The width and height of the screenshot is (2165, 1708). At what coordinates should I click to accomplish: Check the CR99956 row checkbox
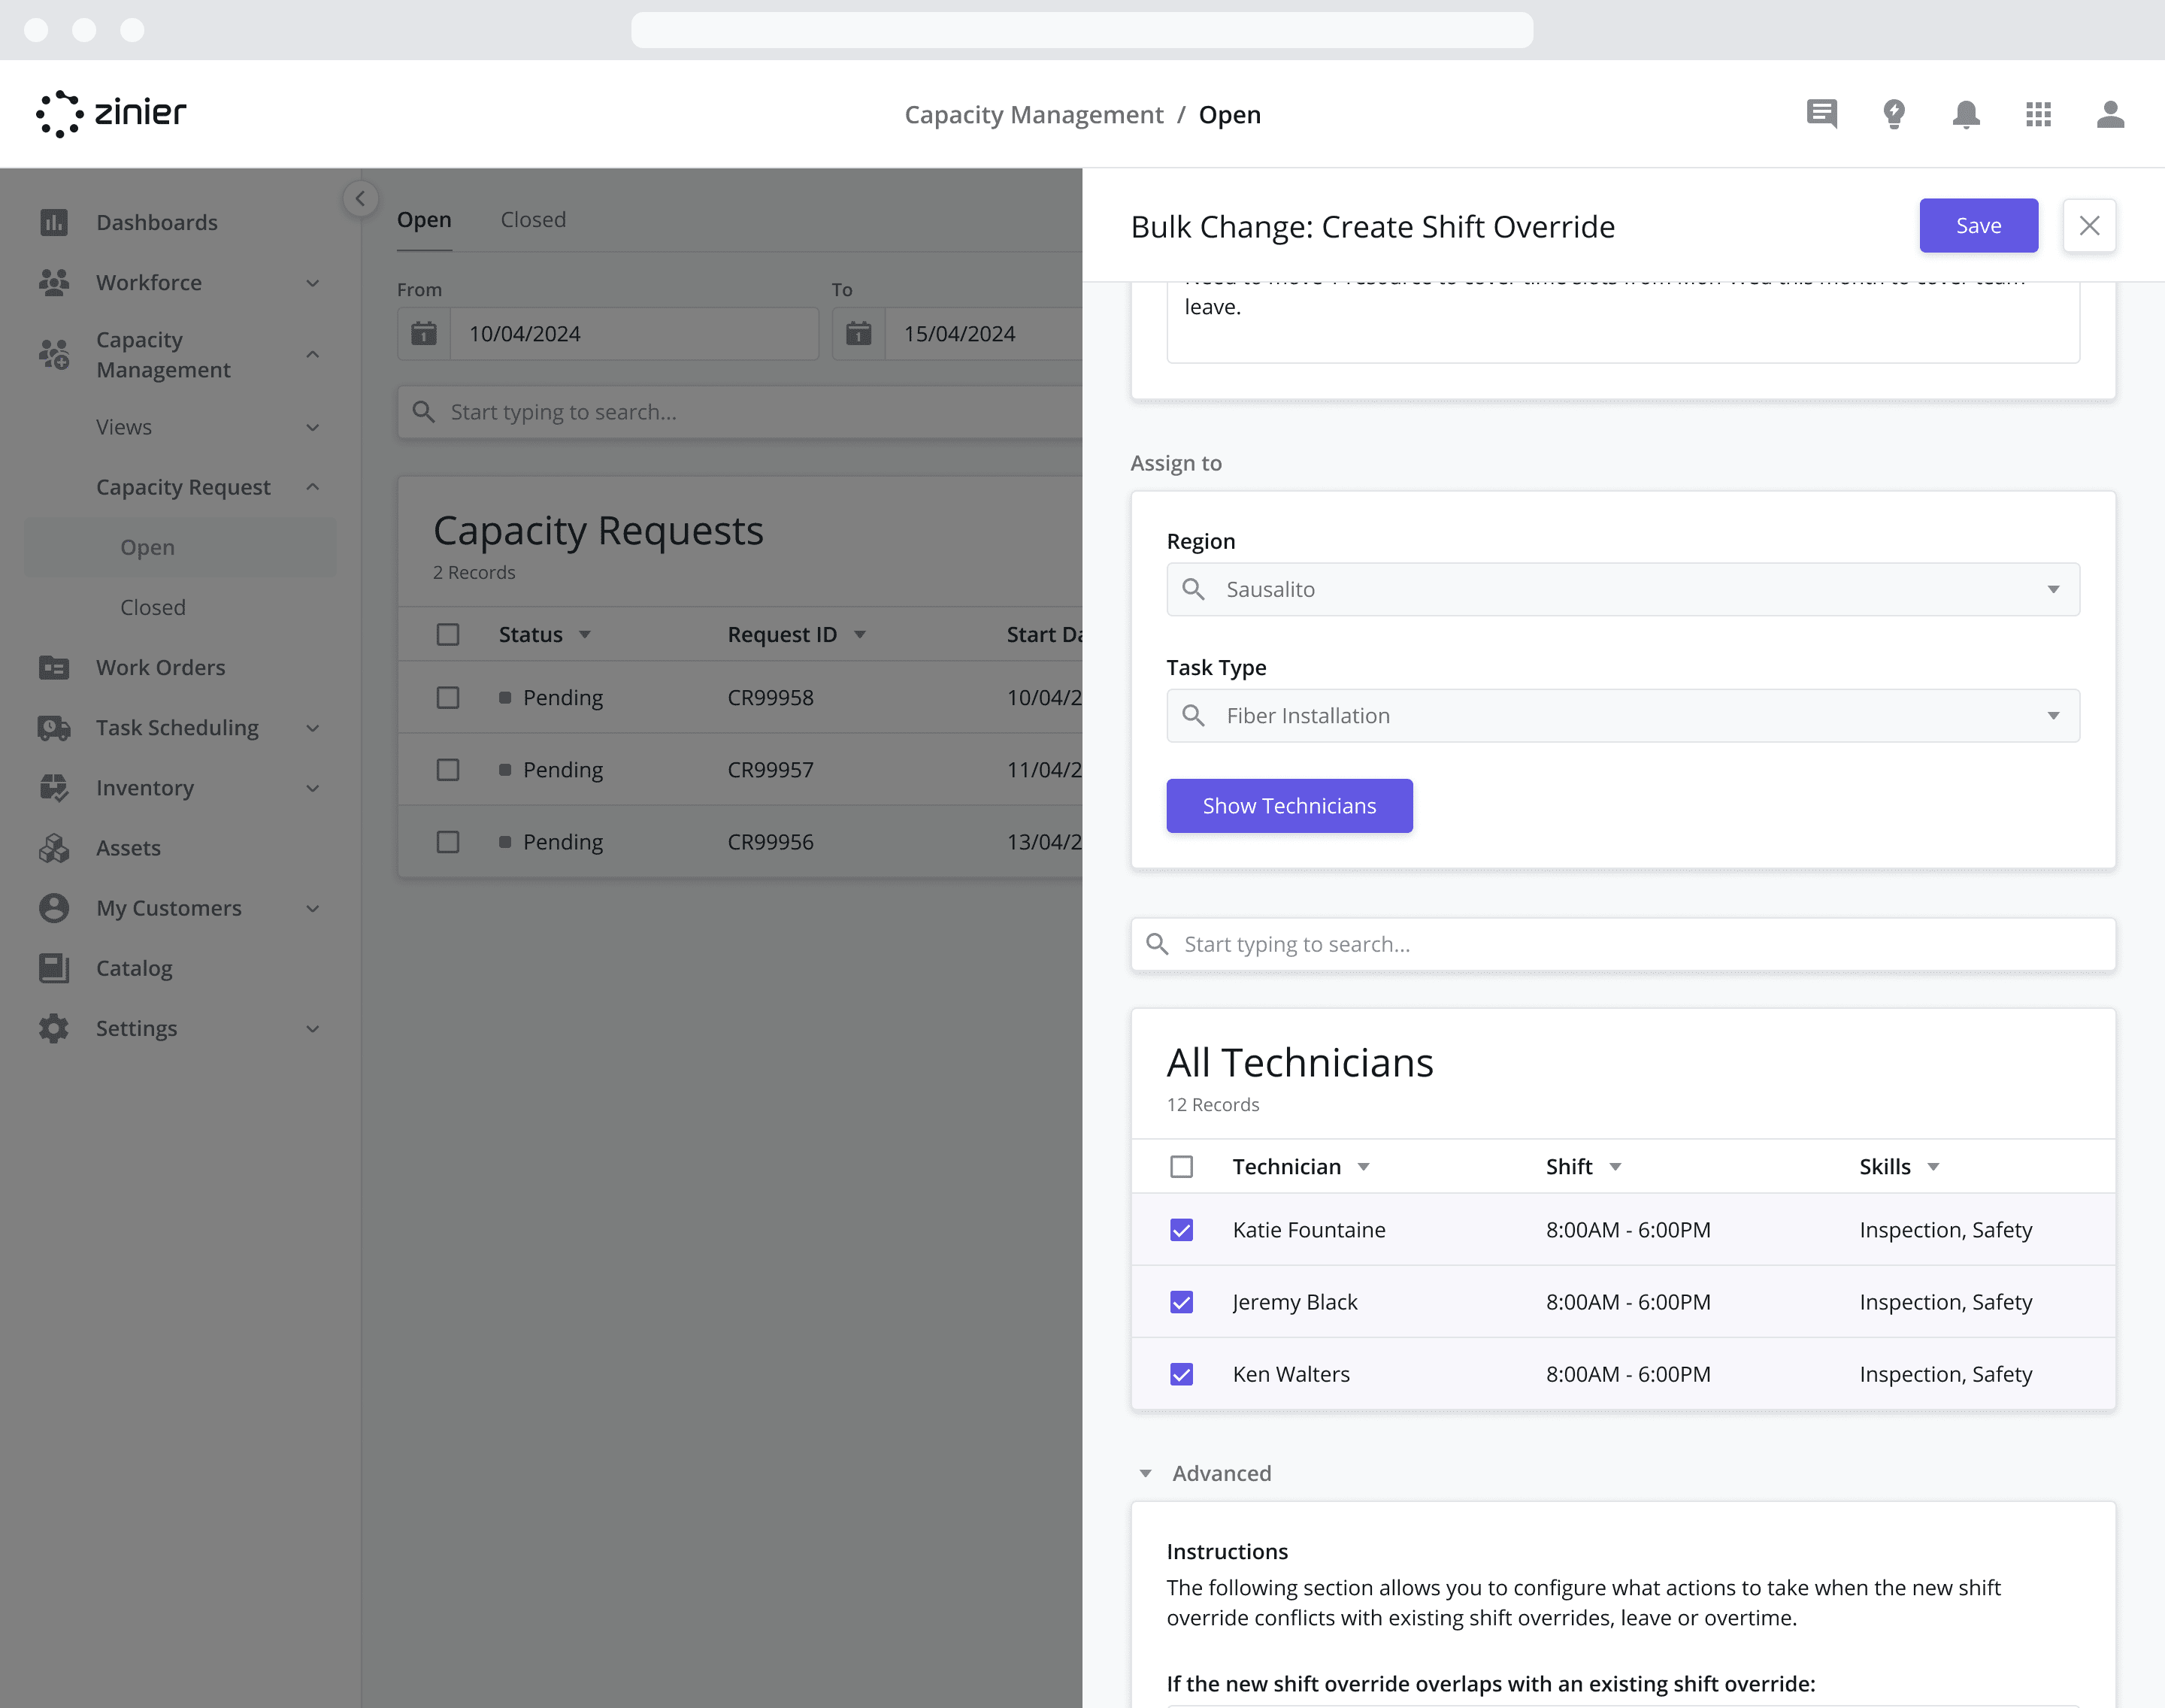click(448, 841)
